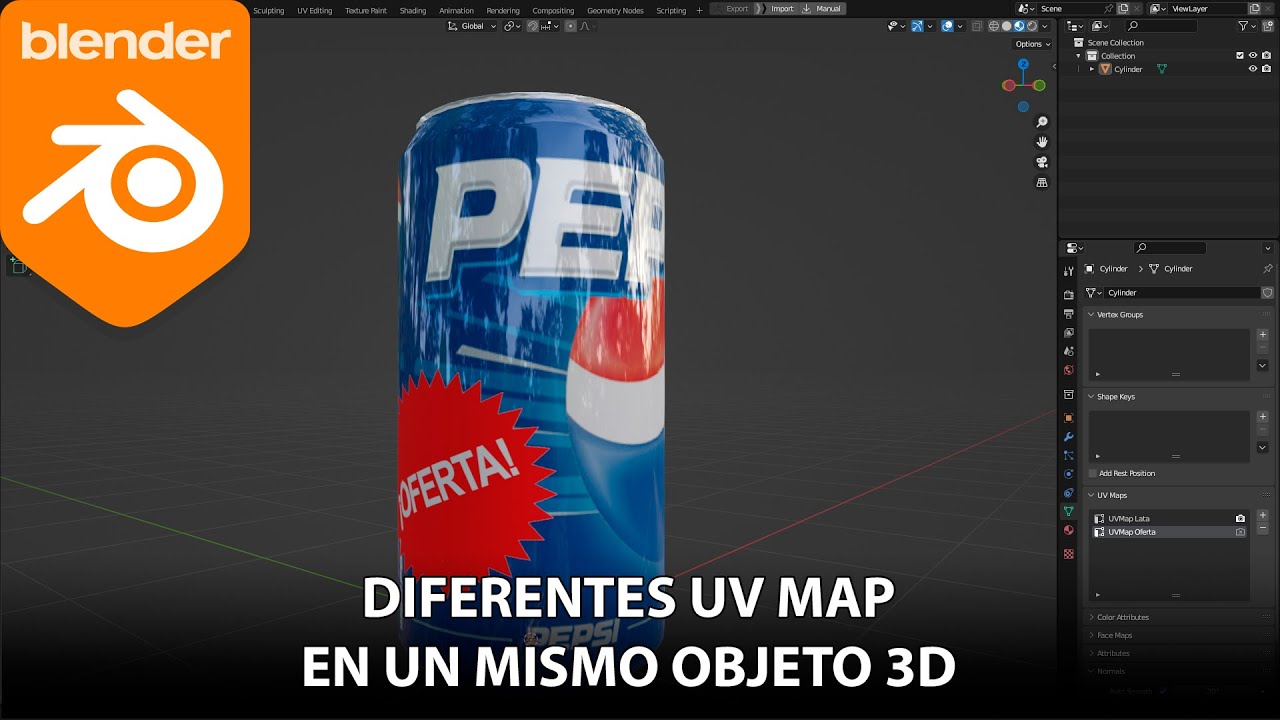
Task: Open the World properties tab
Action: 1068,370
